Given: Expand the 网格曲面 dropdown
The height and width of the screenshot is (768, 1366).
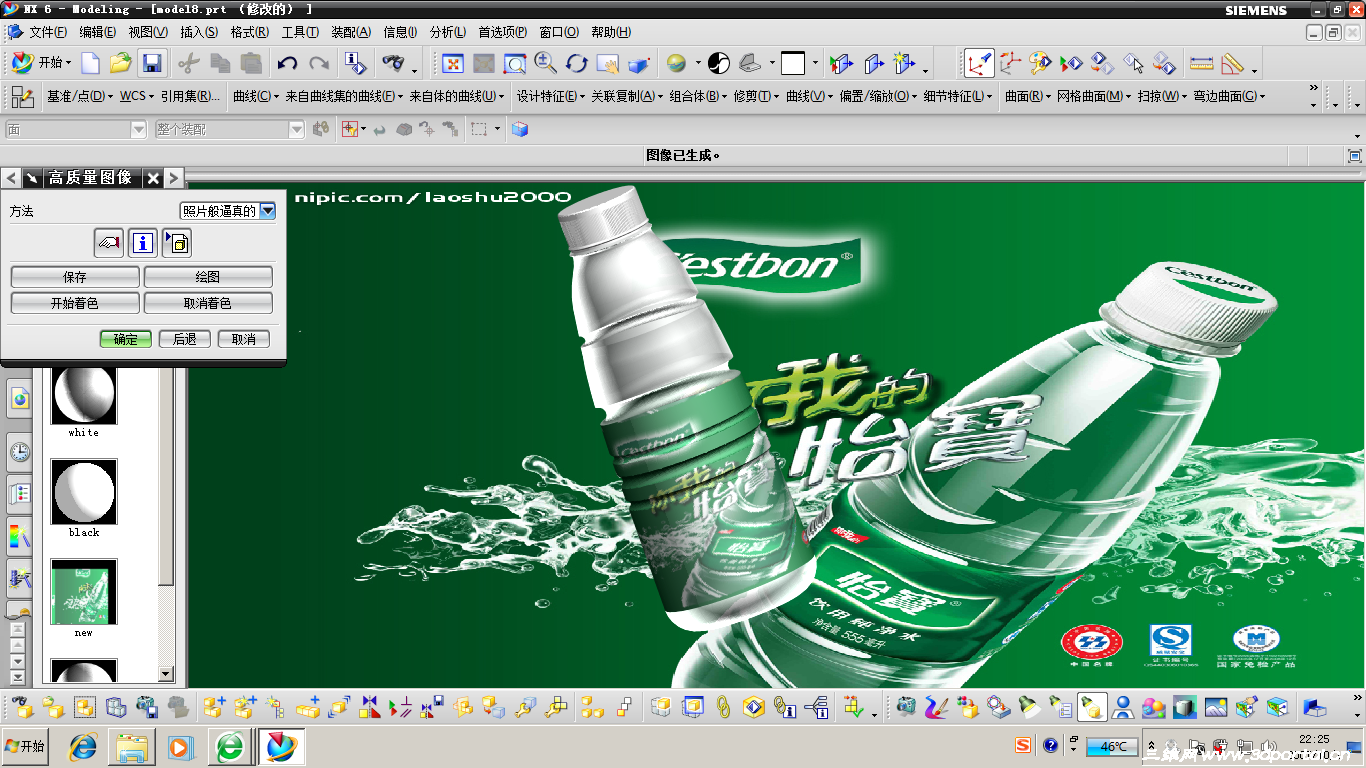Looking at the screenshot, I should (x=1094, y=97).
